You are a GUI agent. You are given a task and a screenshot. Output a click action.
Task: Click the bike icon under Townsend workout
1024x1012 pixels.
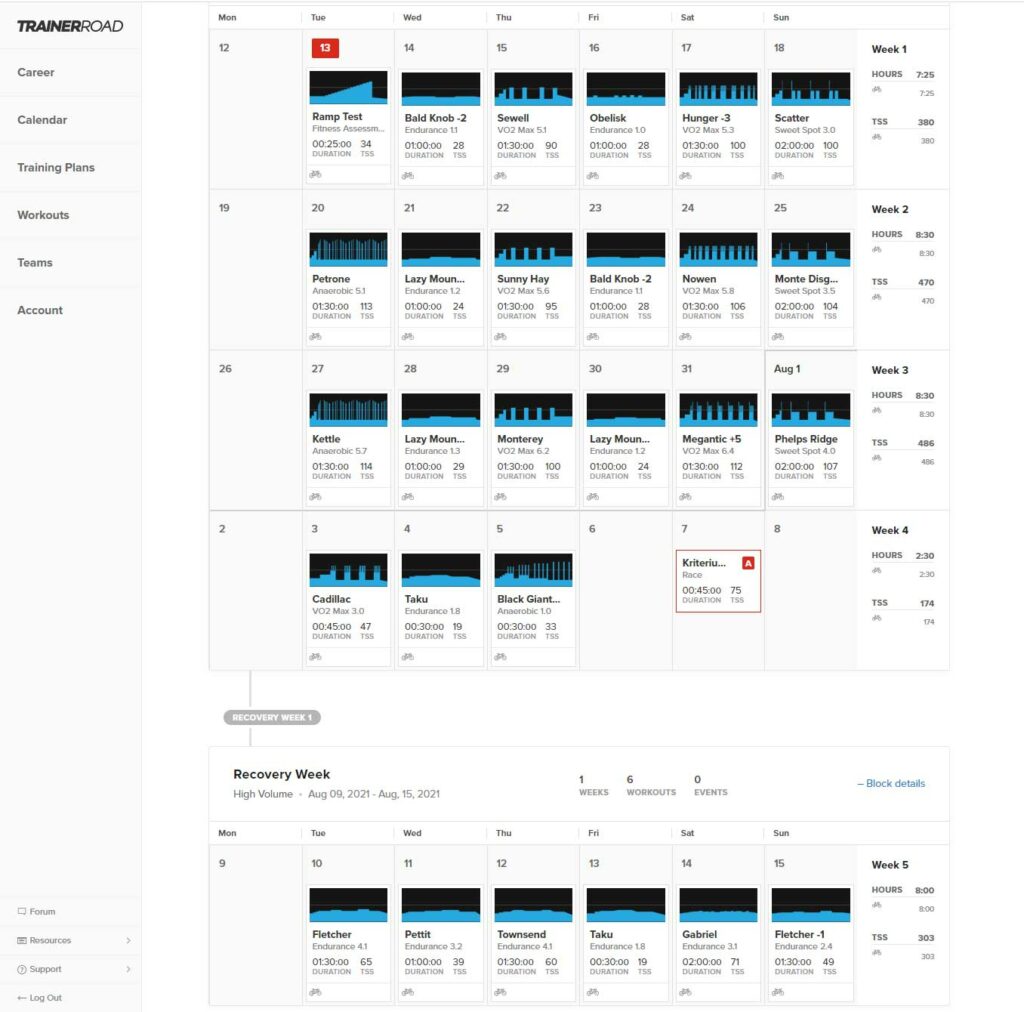click(500, 992)
